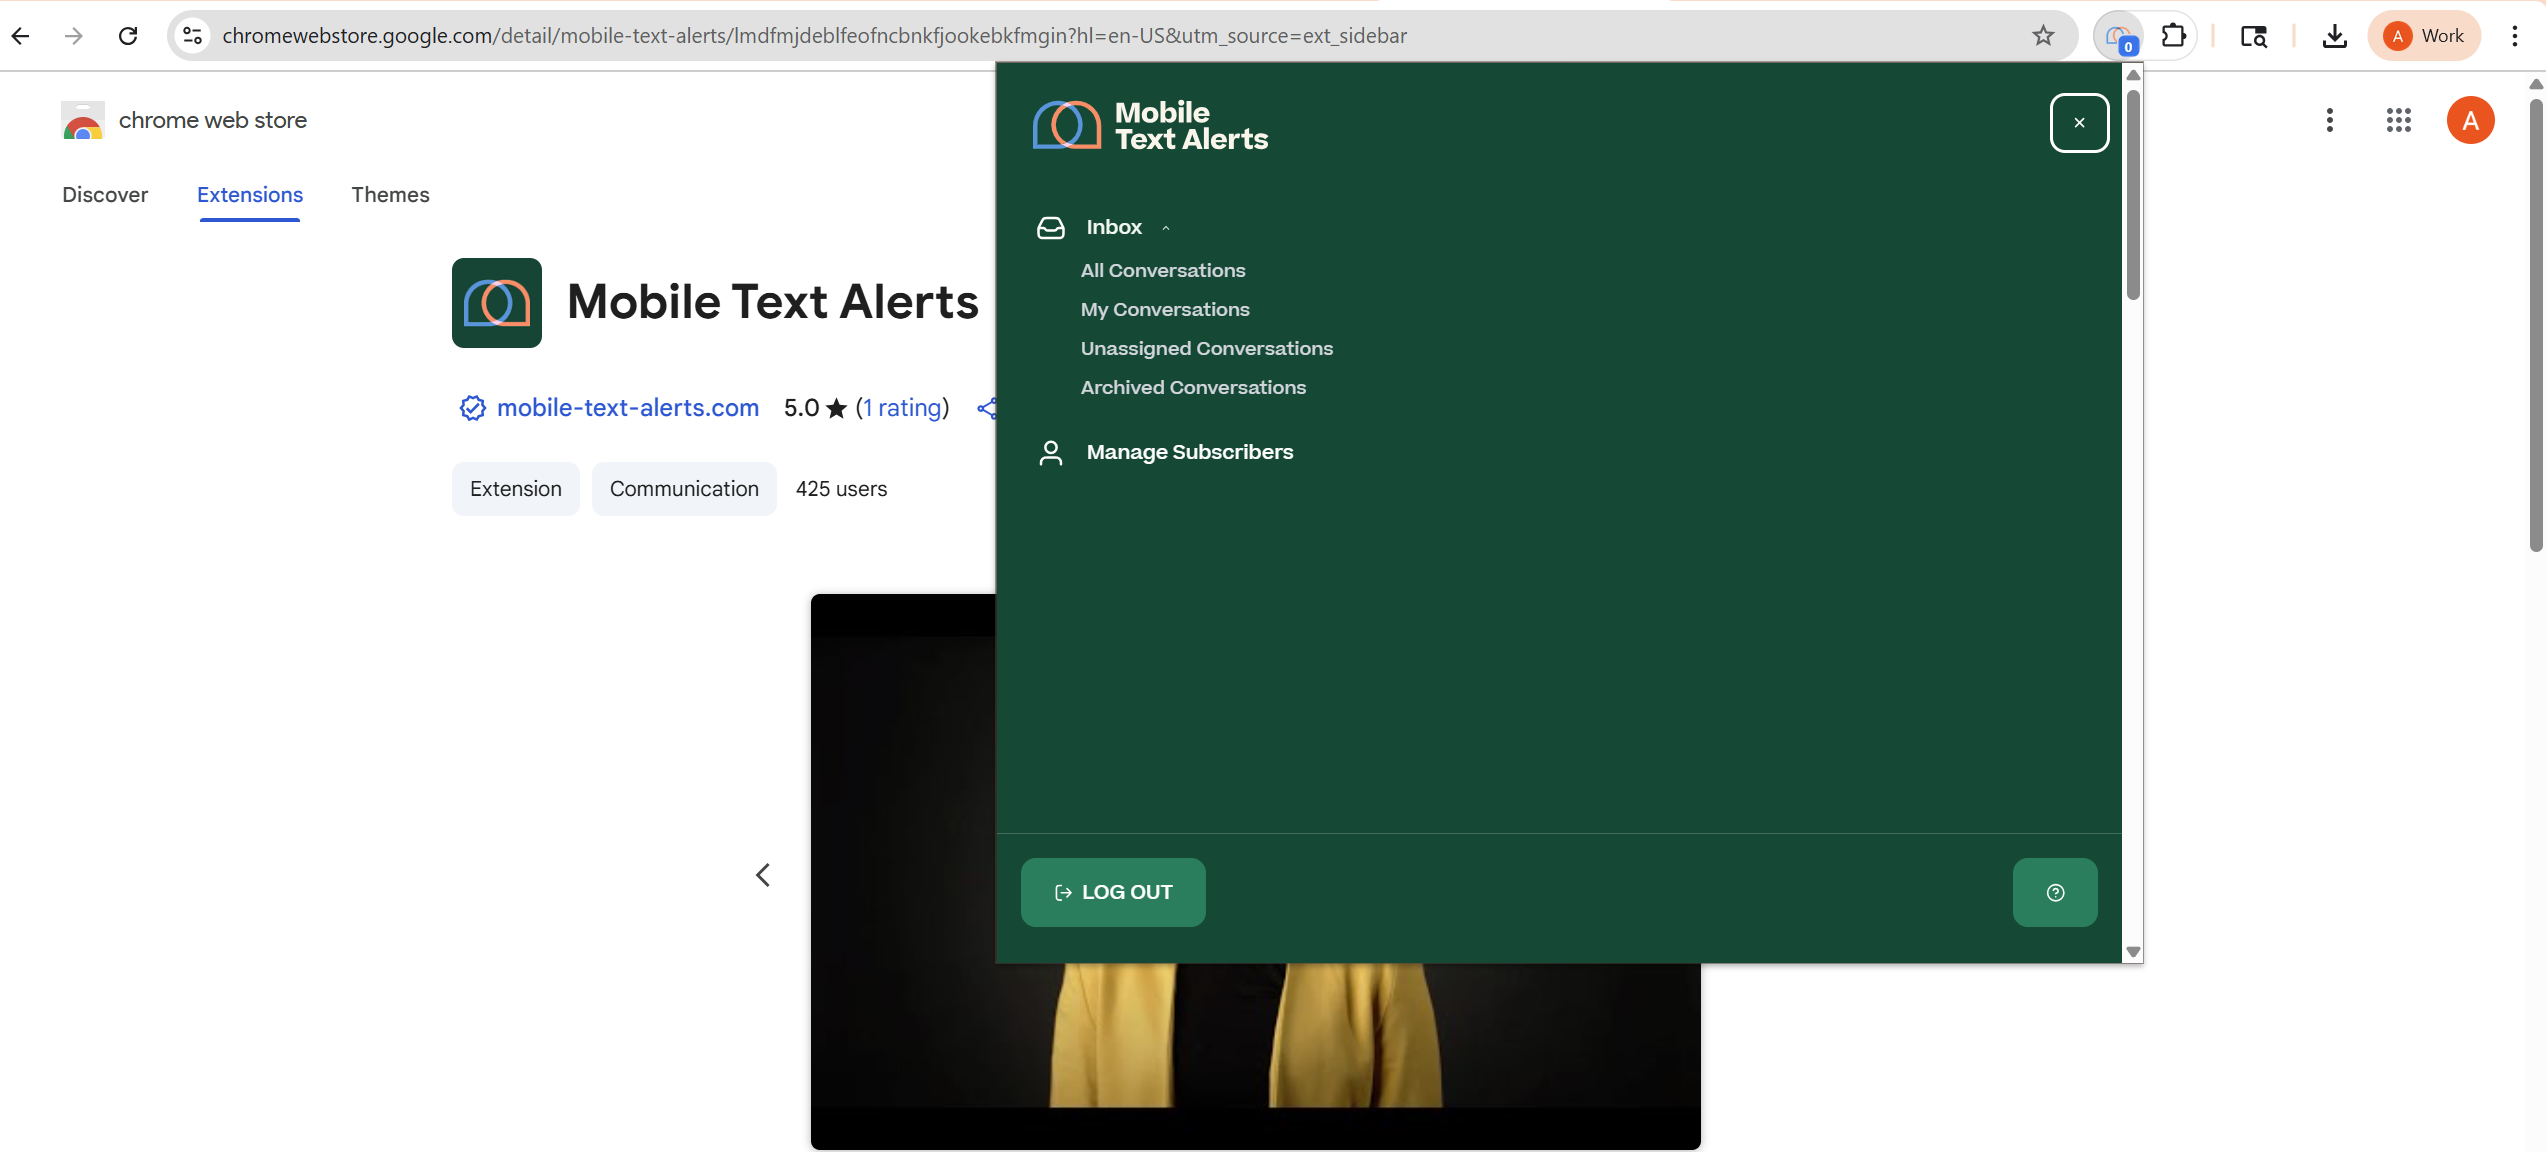Click the 425 users text

(x=841, y=489)
